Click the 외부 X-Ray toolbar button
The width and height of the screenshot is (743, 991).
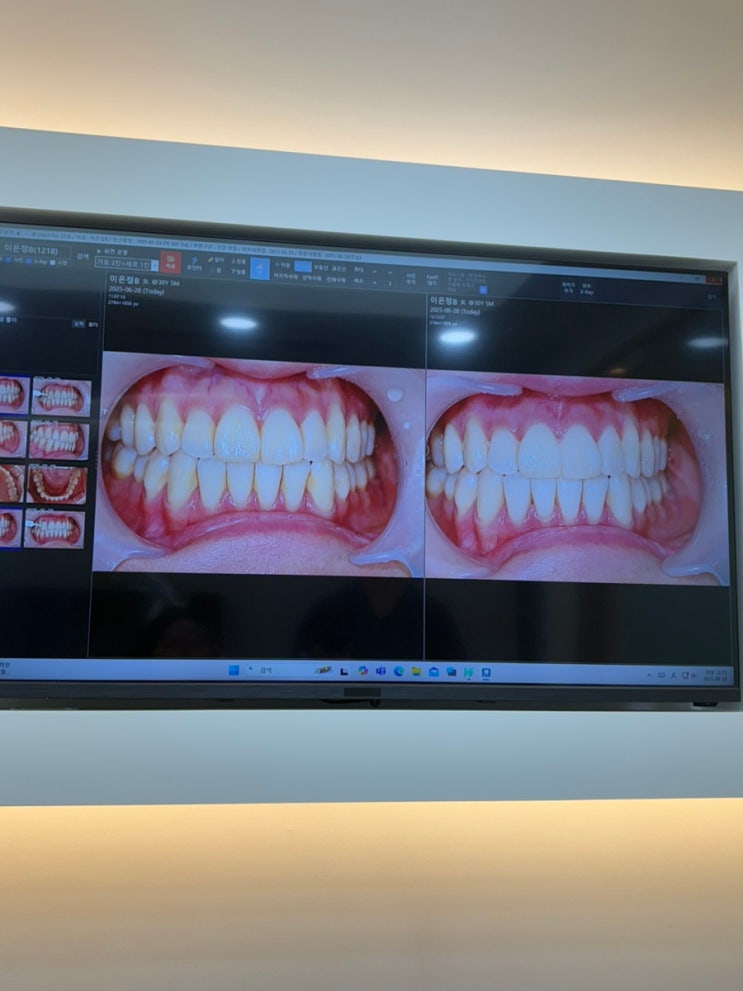[x=587, y=289]
